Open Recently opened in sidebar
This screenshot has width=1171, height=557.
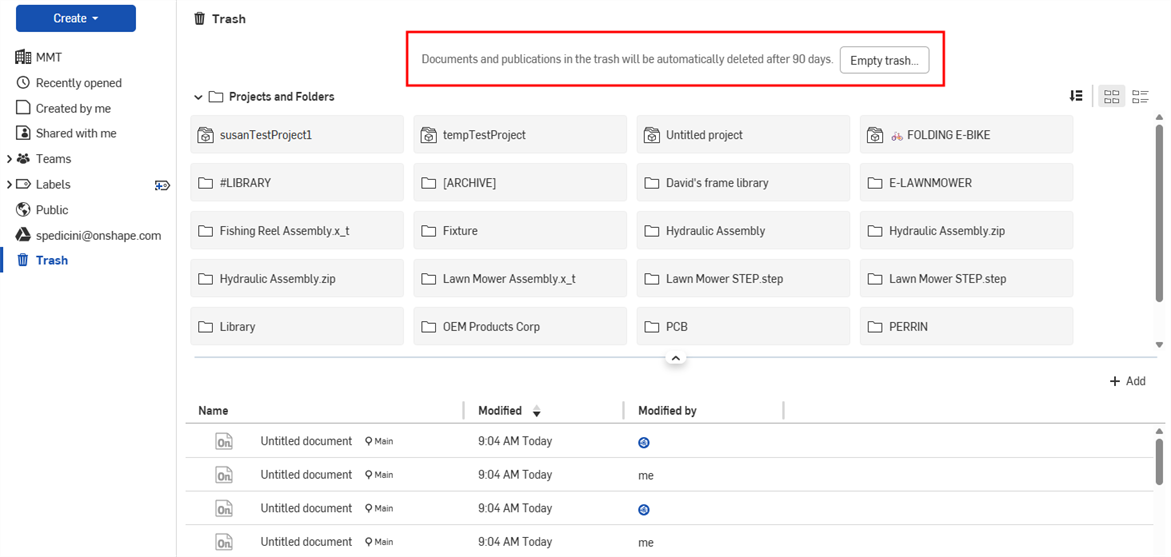pos(78,83)
